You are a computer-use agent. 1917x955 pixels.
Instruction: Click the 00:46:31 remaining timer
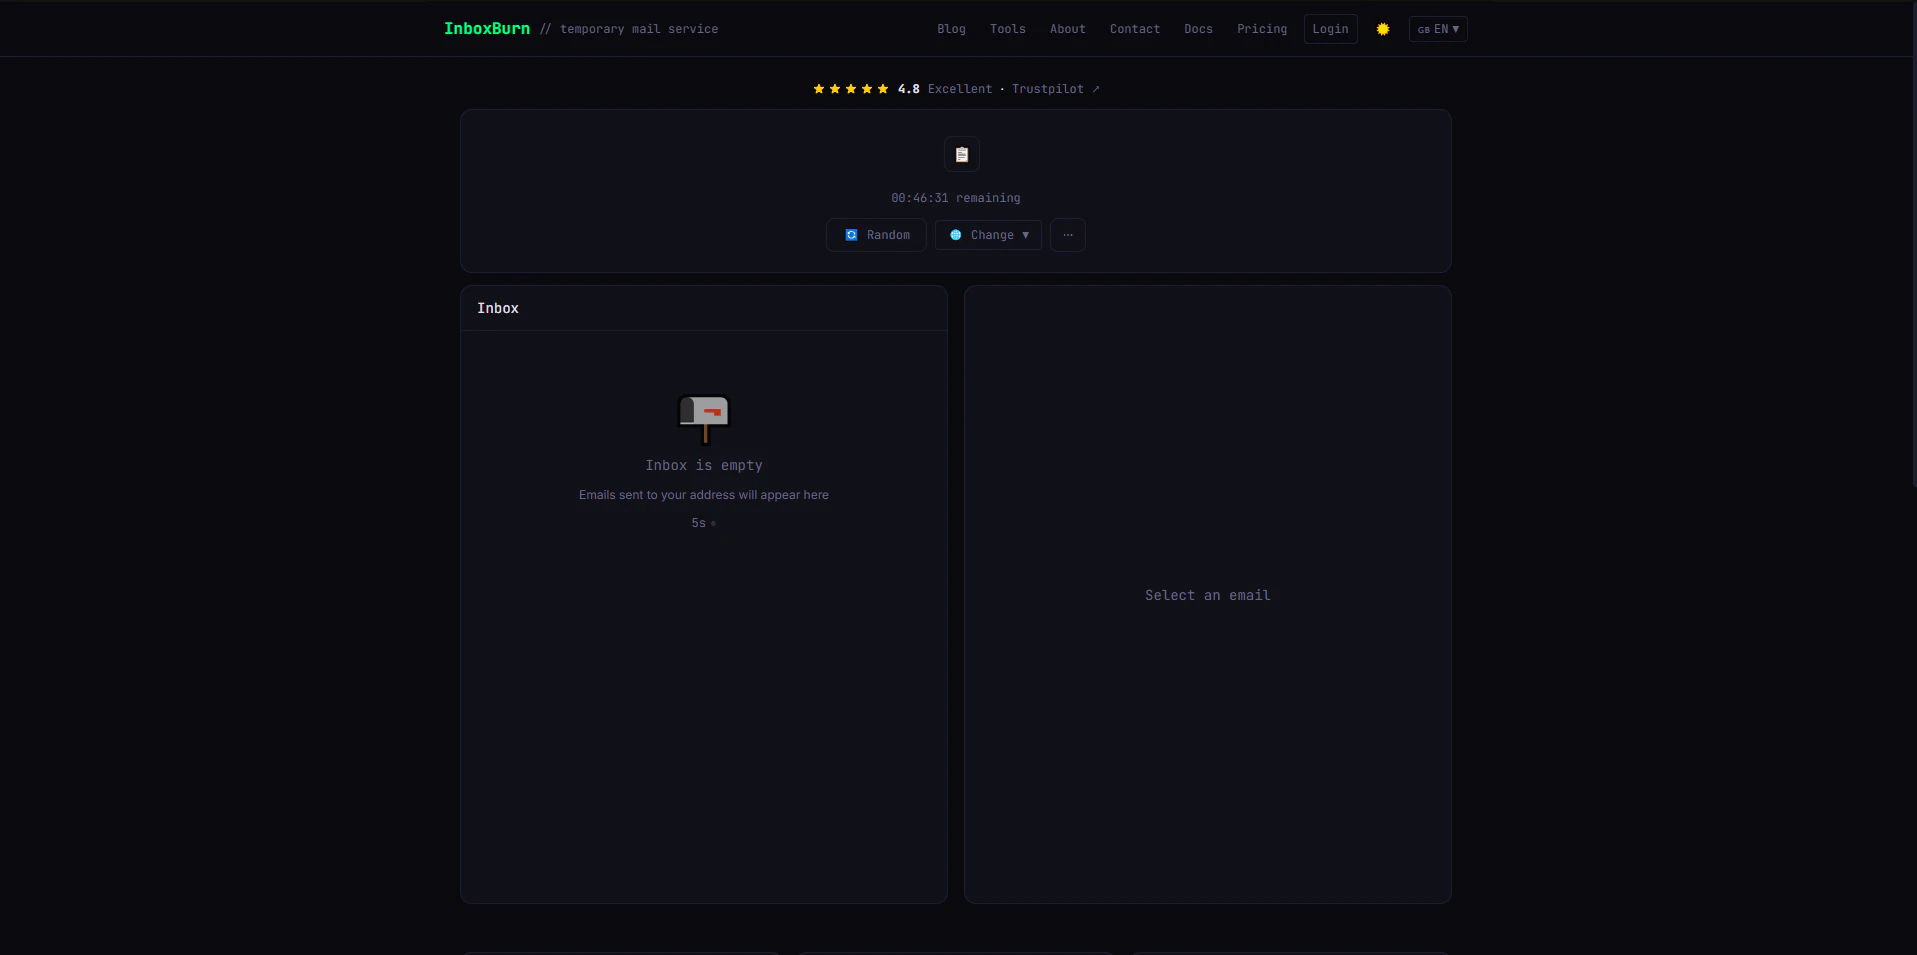[x=956, y=198]
